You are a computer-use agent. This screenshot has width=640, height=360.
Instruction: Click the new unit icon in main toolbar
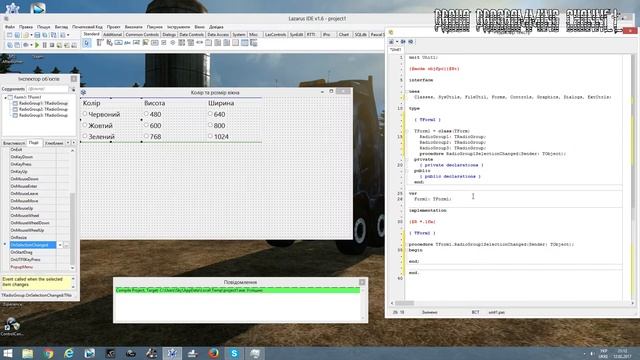pos(9,35)
